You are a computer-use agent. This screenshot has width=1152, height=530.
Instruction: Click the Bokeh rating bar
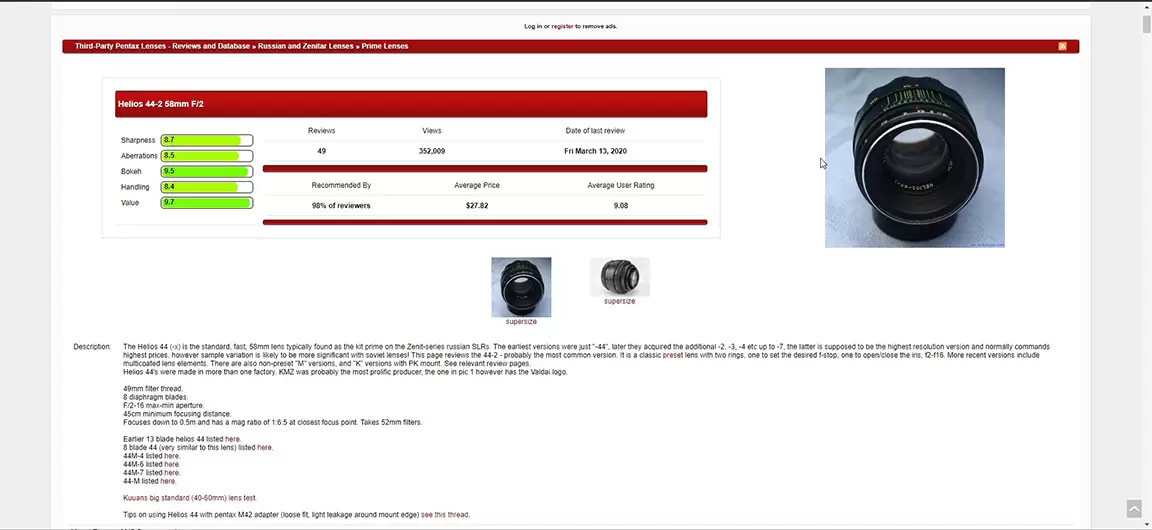[x=206, y=171]
